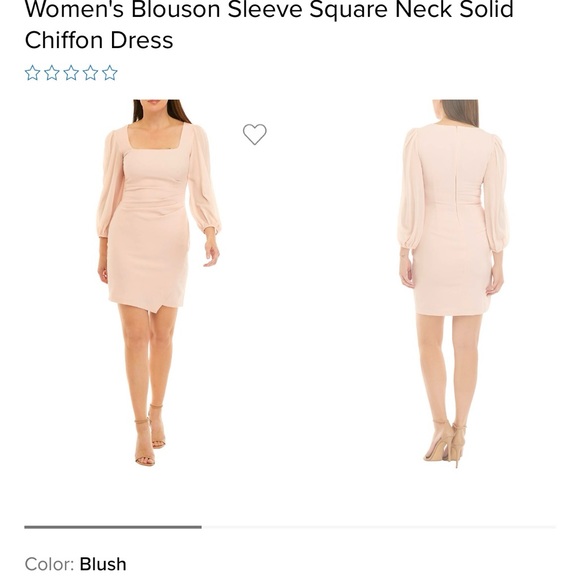Click the Color label text
Image resolution: width=580 pixels, height=580 pixels.
click(50, 564)
